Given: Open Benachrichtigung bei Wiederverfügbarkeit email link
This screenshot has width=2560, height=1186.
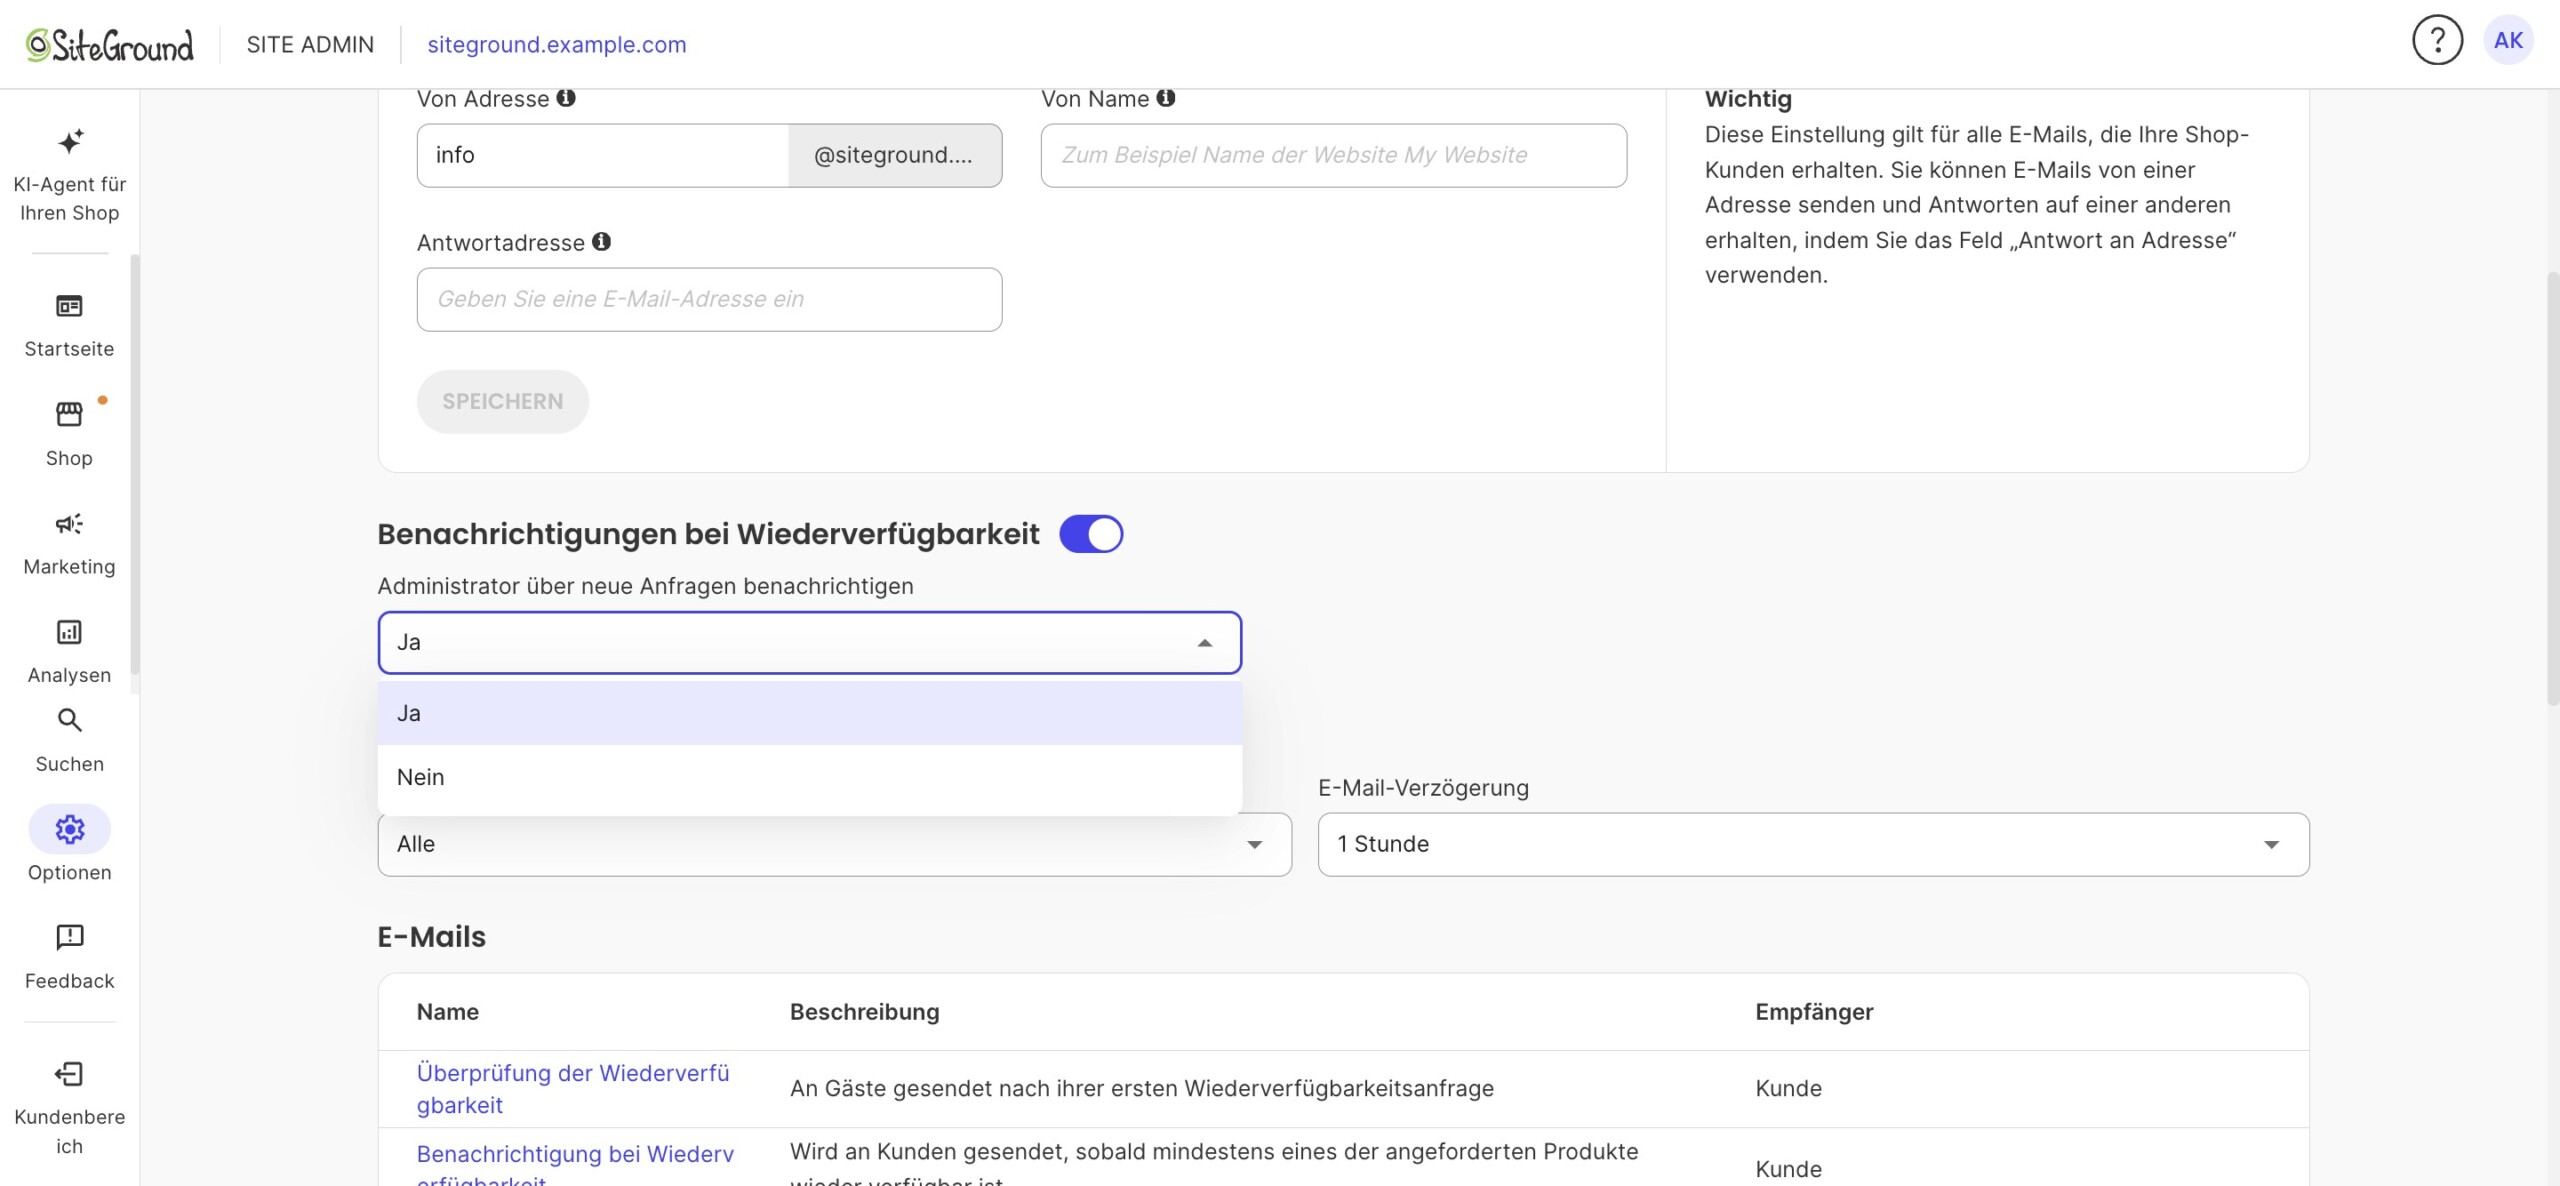Looking at the screenshot, I should click(575, 1166).
